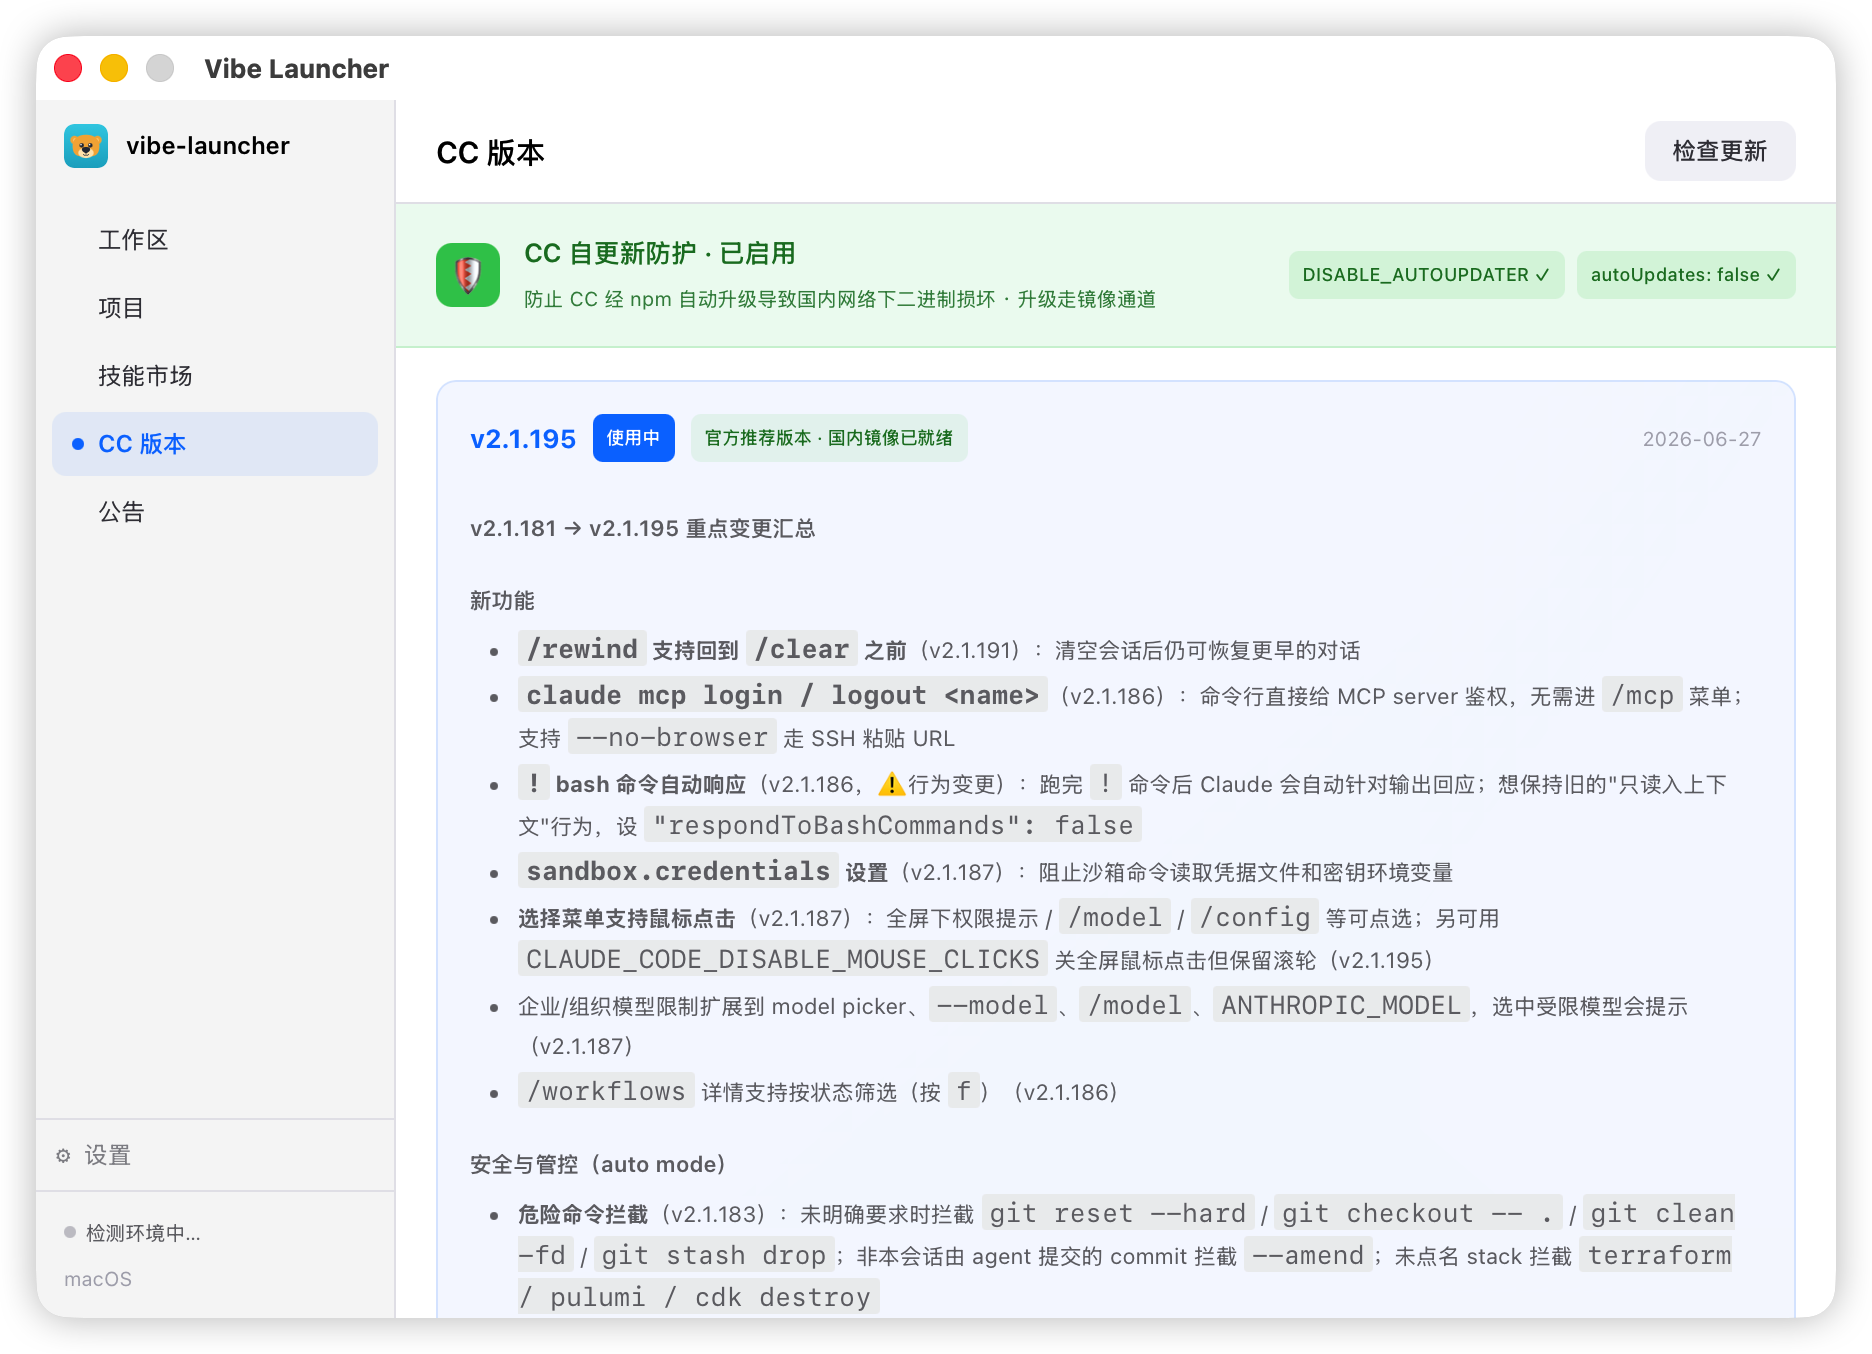Click the git checkout -- . code snippet
1872x1354 pixels.
coord(1418,1213)
